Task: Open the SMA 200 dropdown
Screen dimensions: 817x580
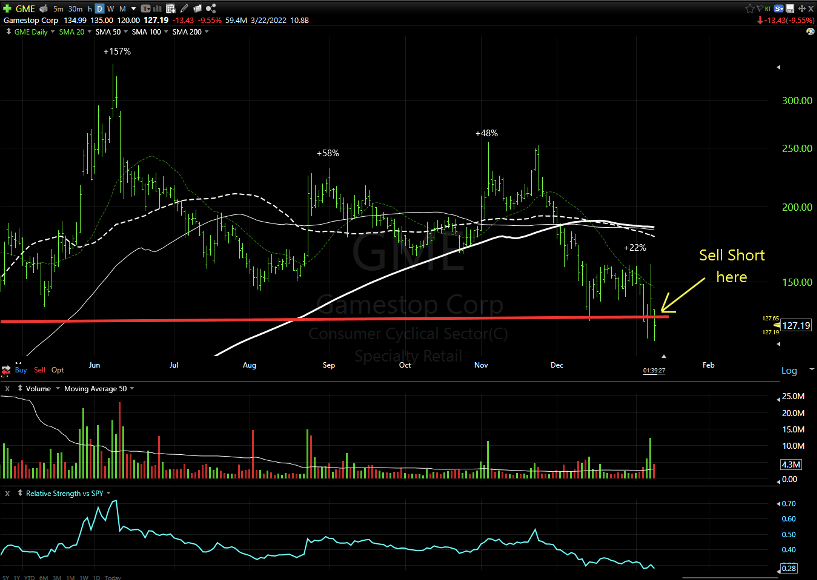Action: point(206,31)
